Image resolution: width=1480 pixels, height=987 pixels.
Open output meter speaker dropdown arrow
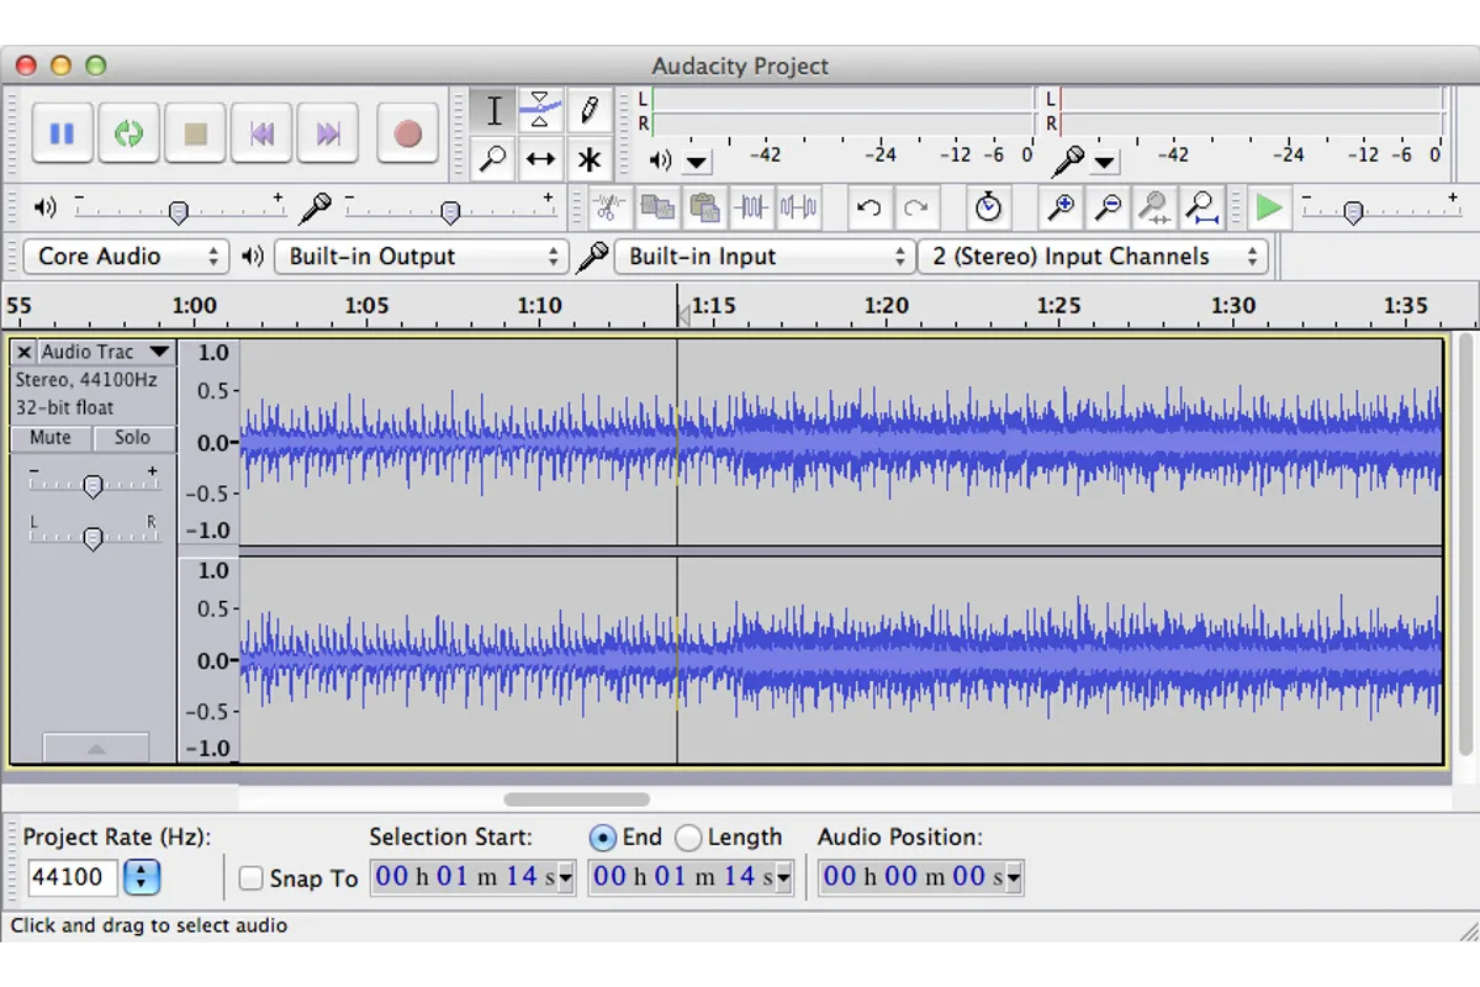tap(697, 161)
